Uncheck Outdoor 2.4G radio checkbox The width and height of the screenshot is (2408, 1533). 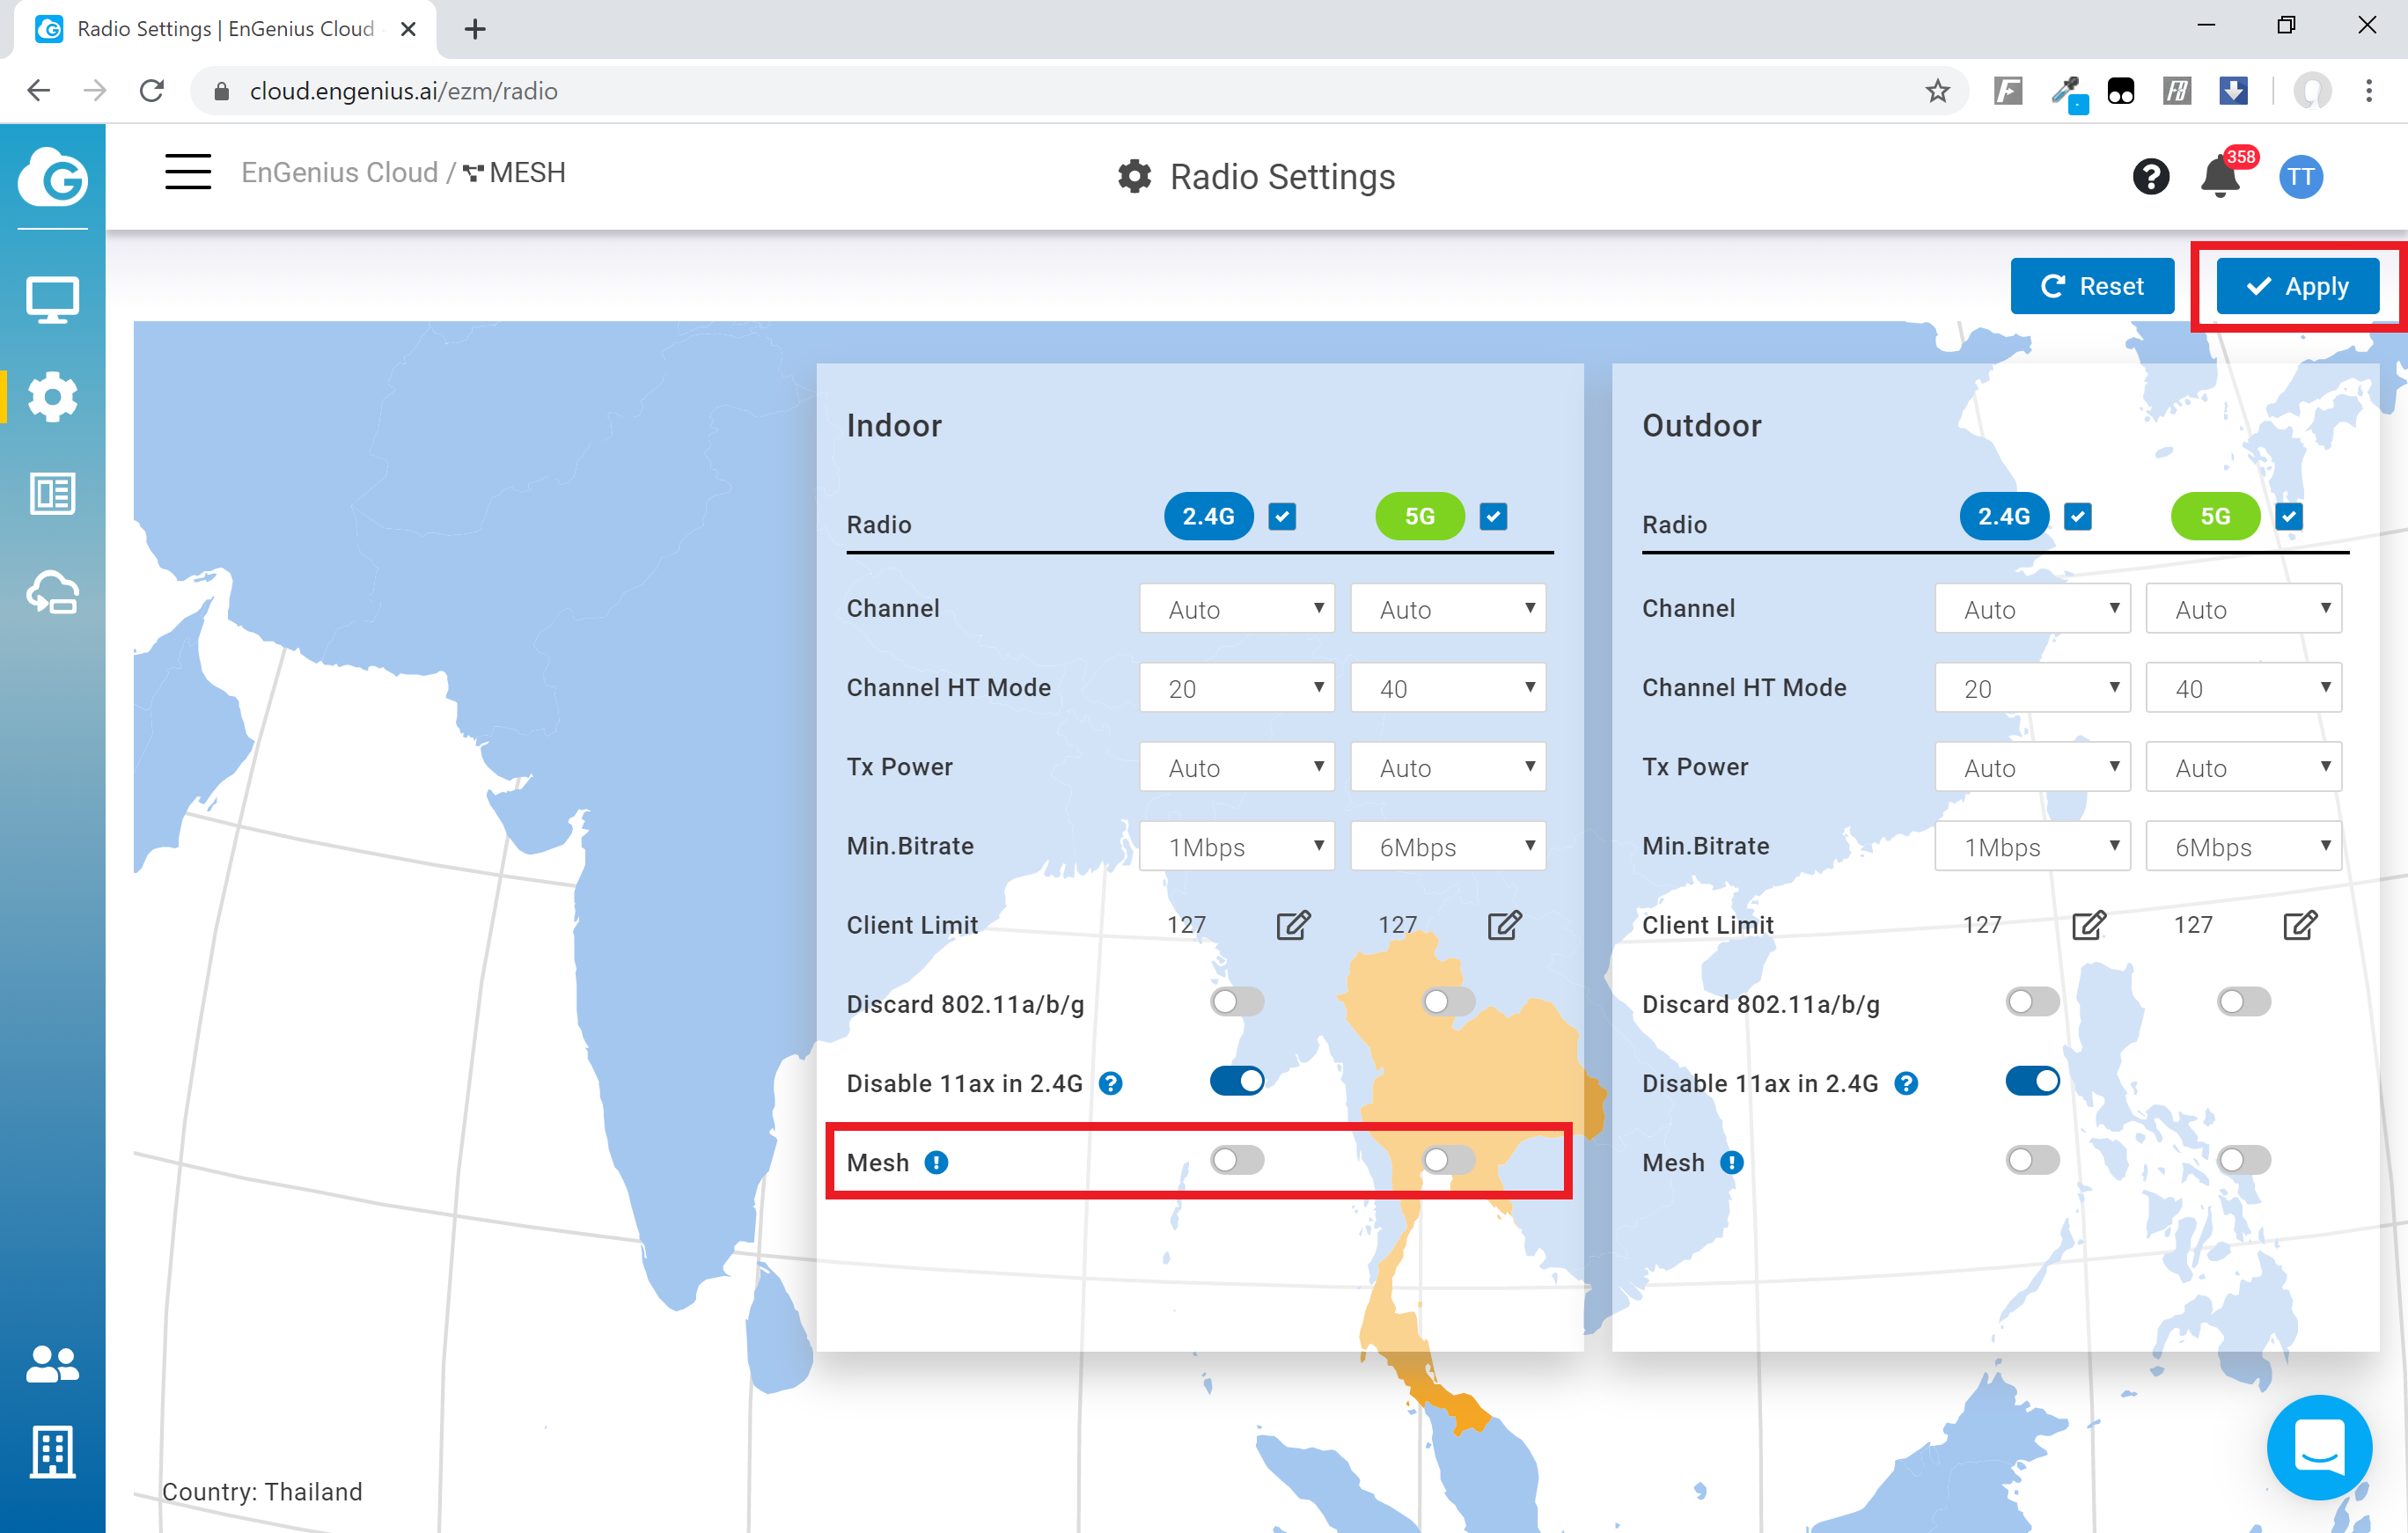point(2077,516)
